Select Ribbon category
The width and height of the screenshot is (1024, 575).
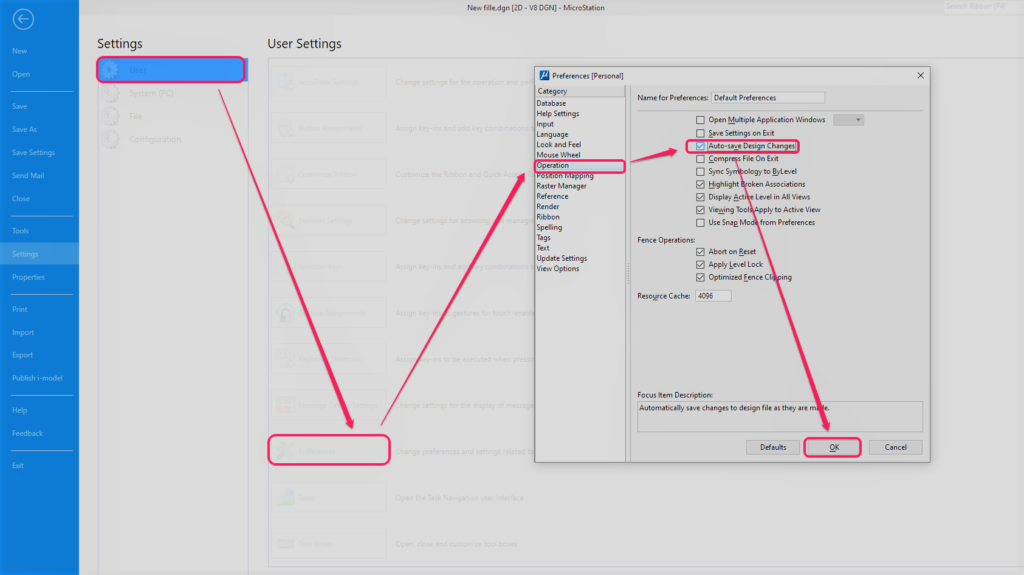(x=547, y=217)
